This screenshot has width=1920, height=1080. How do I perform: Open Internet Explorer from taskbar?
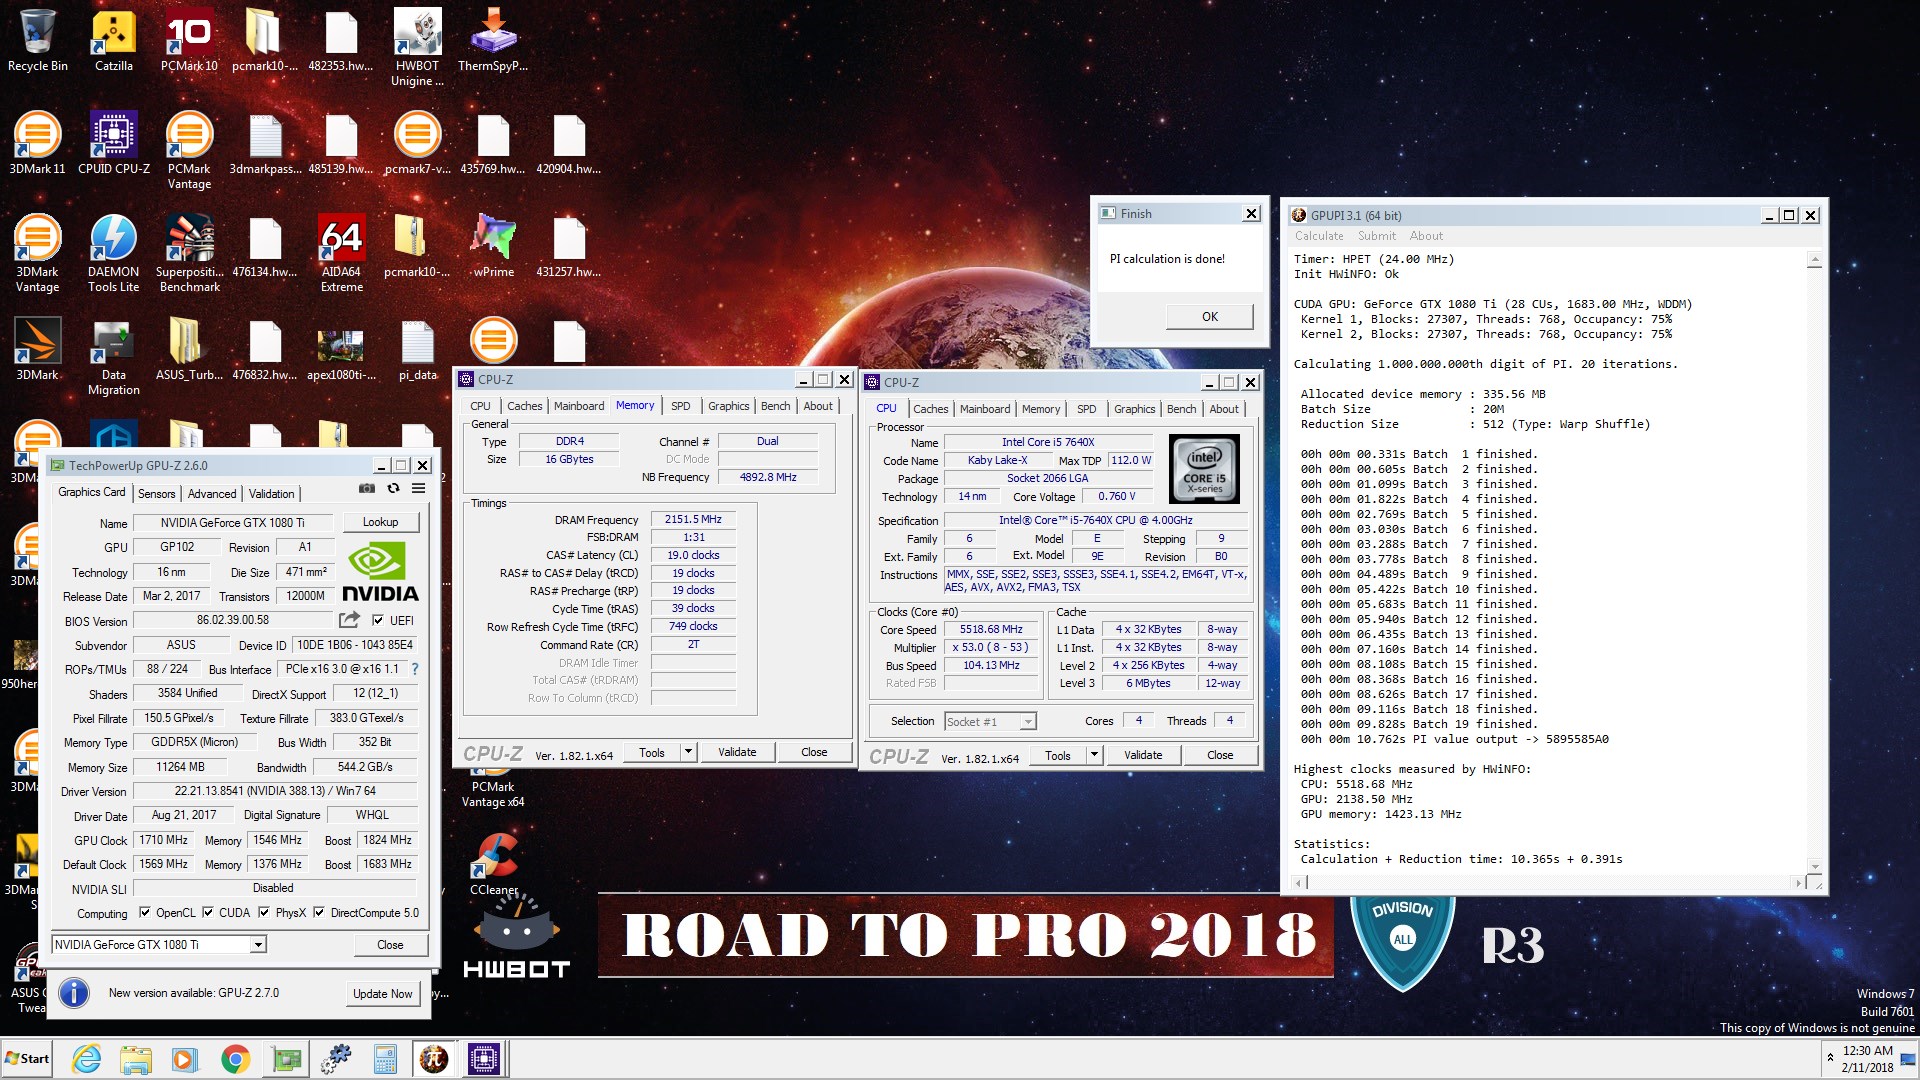pyautogui.click(x=87, y=1059)
